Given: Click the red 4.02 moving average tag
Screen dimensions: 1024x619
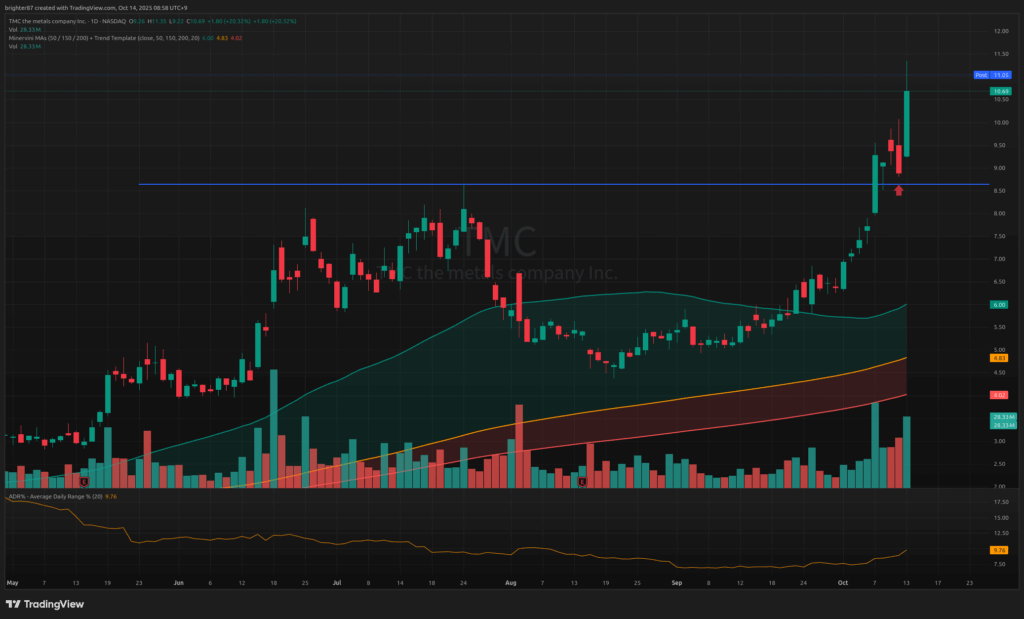Looking at the screenshot, I should 998,395.
